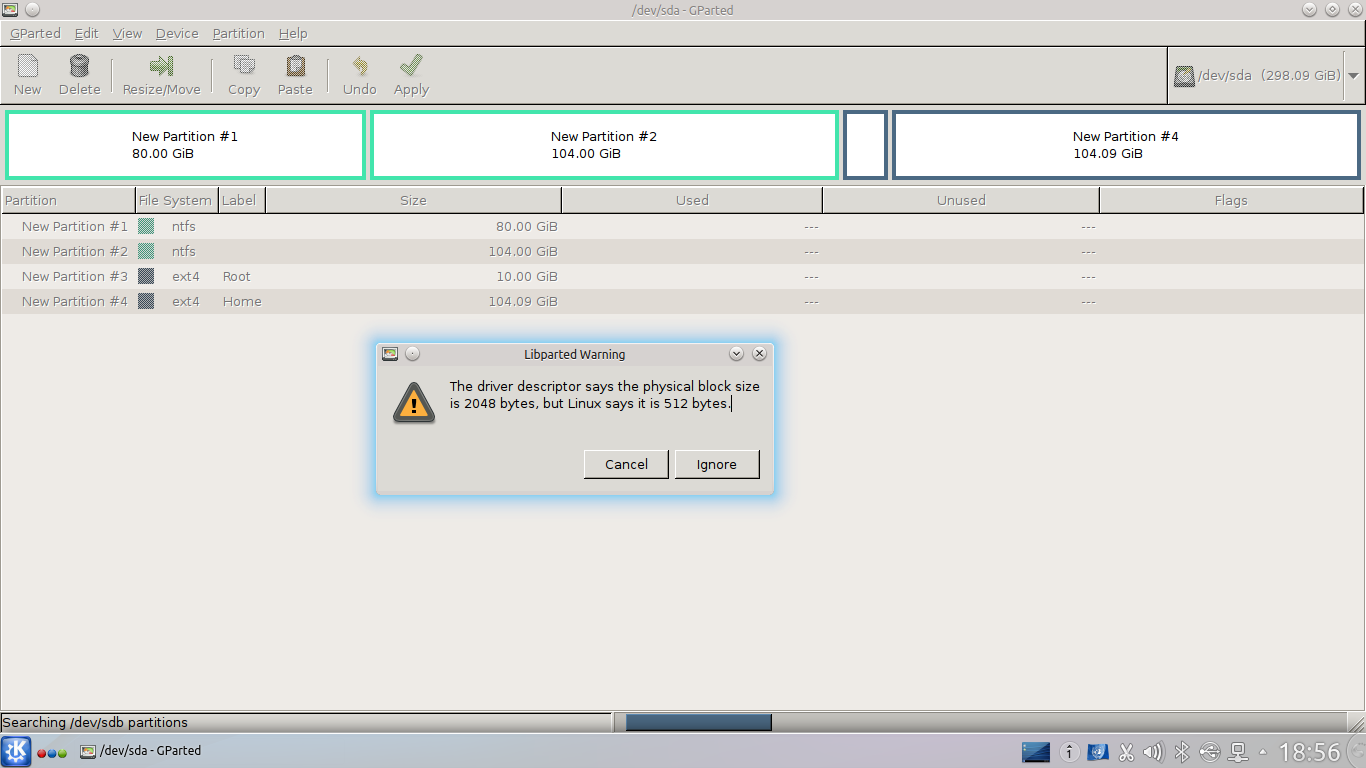Screen dimensions: 1366x768
Task: Click the desktop pager icon in the tray
Action: click(1036, 752)
